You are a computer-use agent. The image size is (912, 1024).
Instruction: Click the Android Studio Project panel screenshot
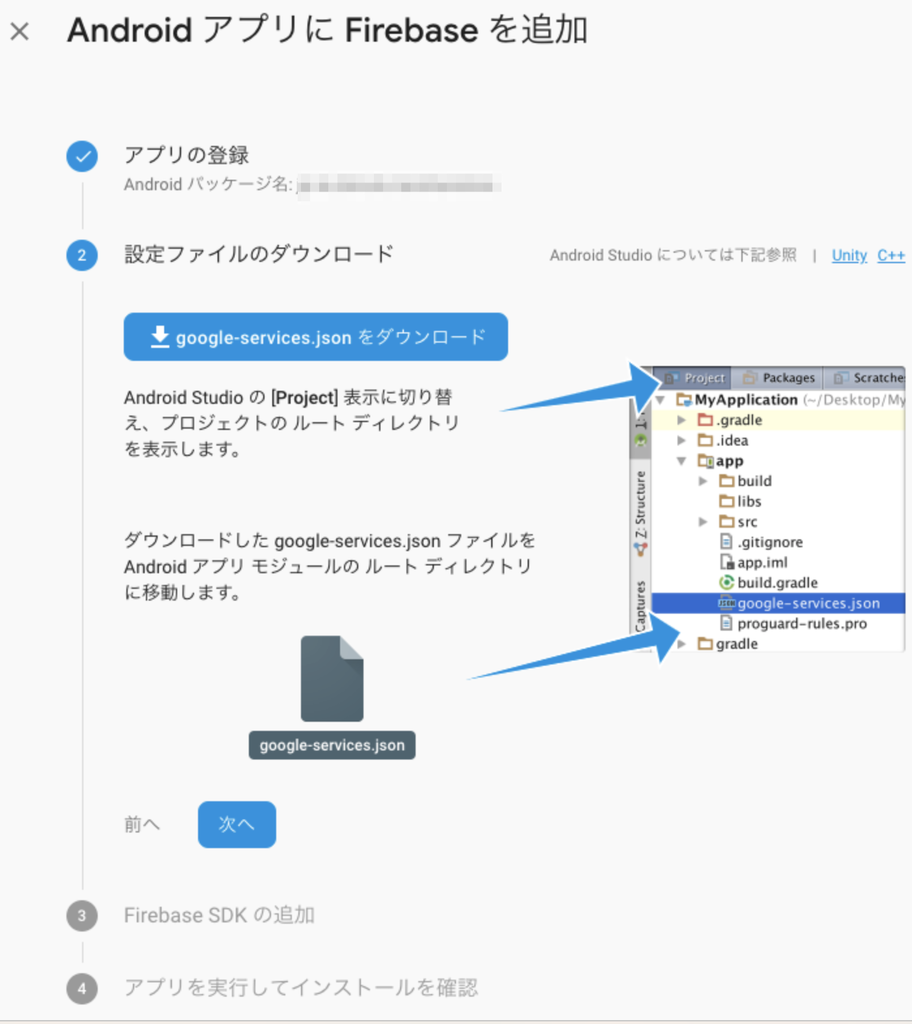point(769,509)
